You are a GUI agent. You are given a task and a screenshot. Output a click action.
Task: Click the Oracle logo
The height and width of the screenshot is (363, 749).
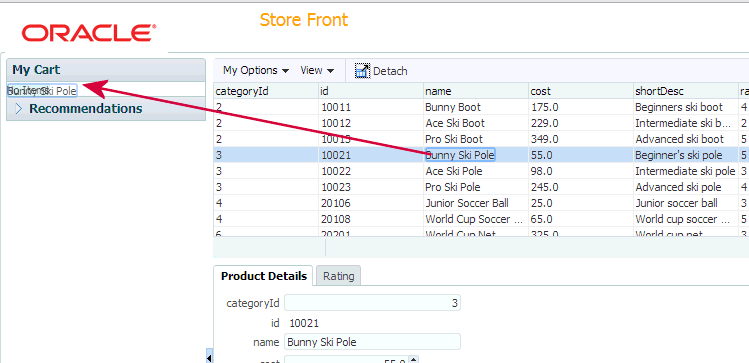pyautogui.click(x=89, y=33)
